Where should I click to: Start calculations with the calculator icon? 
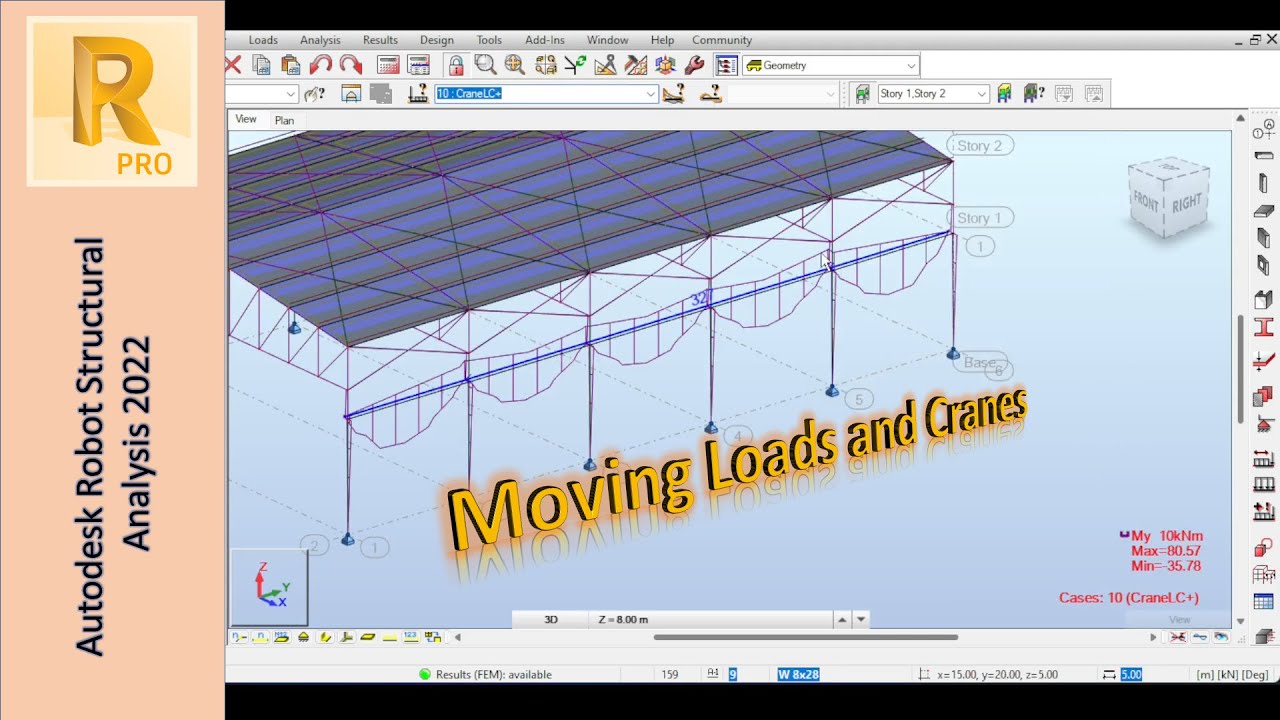(x=388, y=65)
